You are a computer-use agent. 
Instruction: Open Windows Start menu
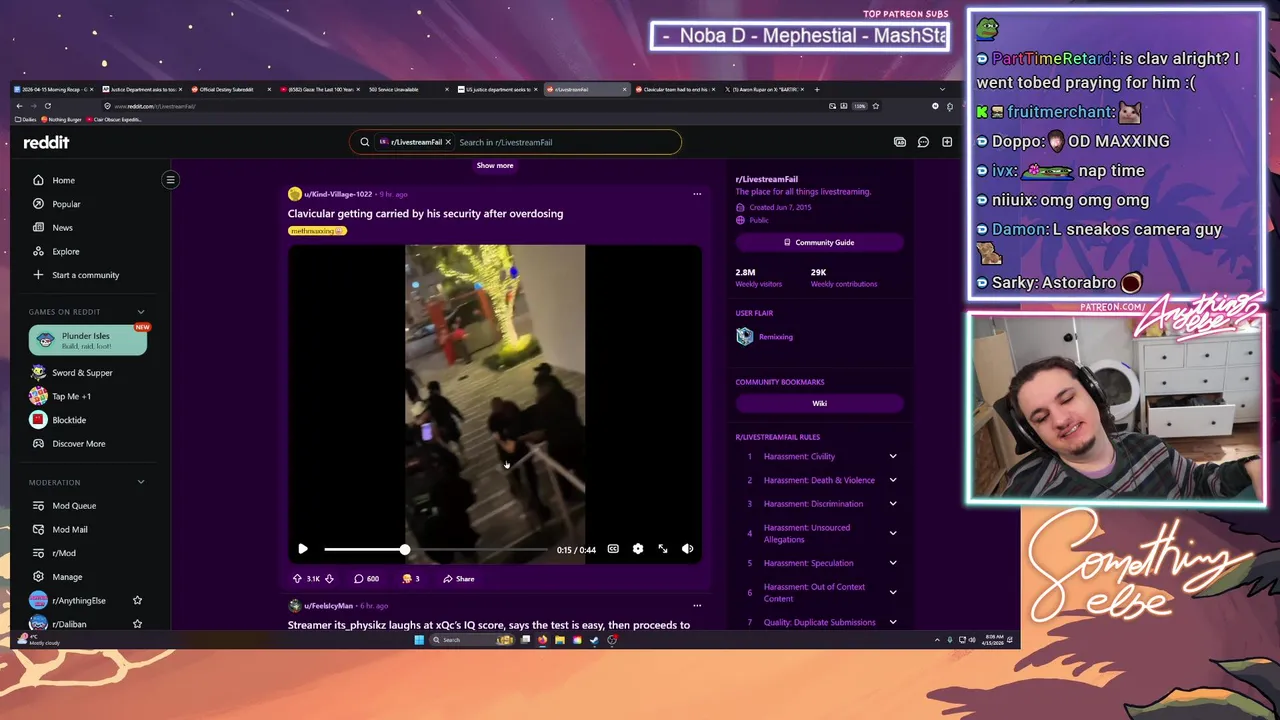pyautogui.click(x=419, y=640)
